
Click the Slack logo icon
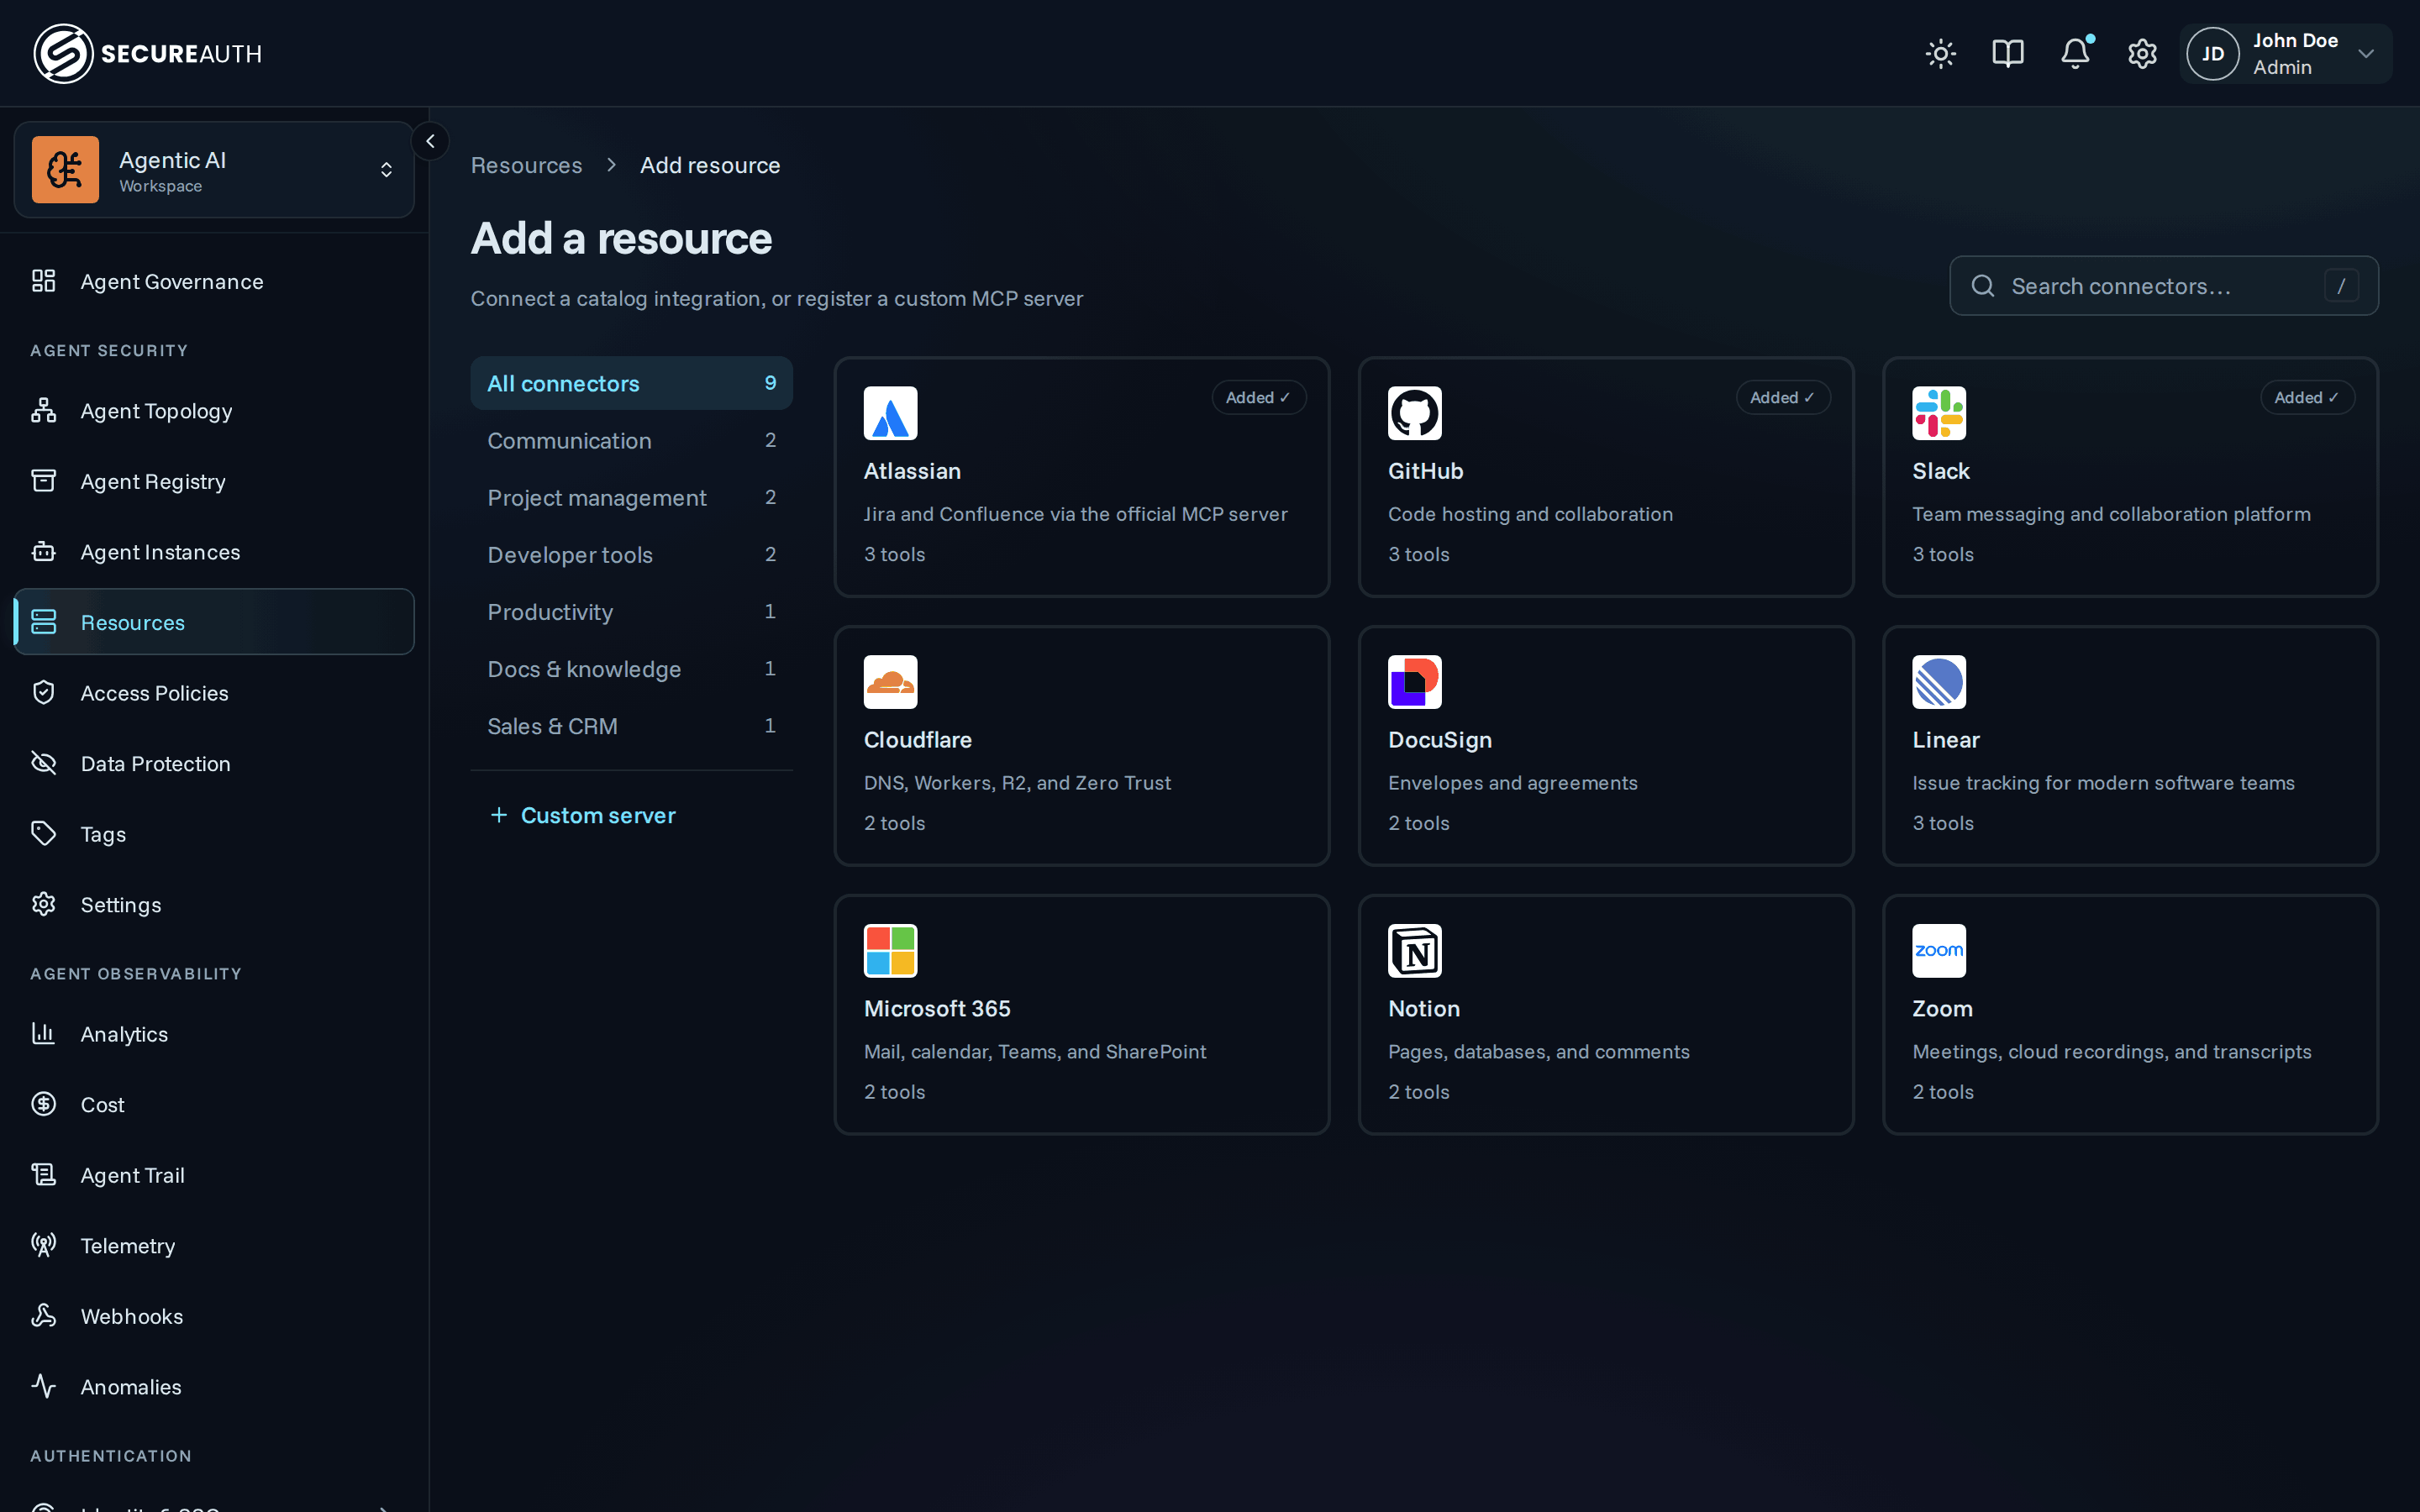click(x=1938, y=413)
